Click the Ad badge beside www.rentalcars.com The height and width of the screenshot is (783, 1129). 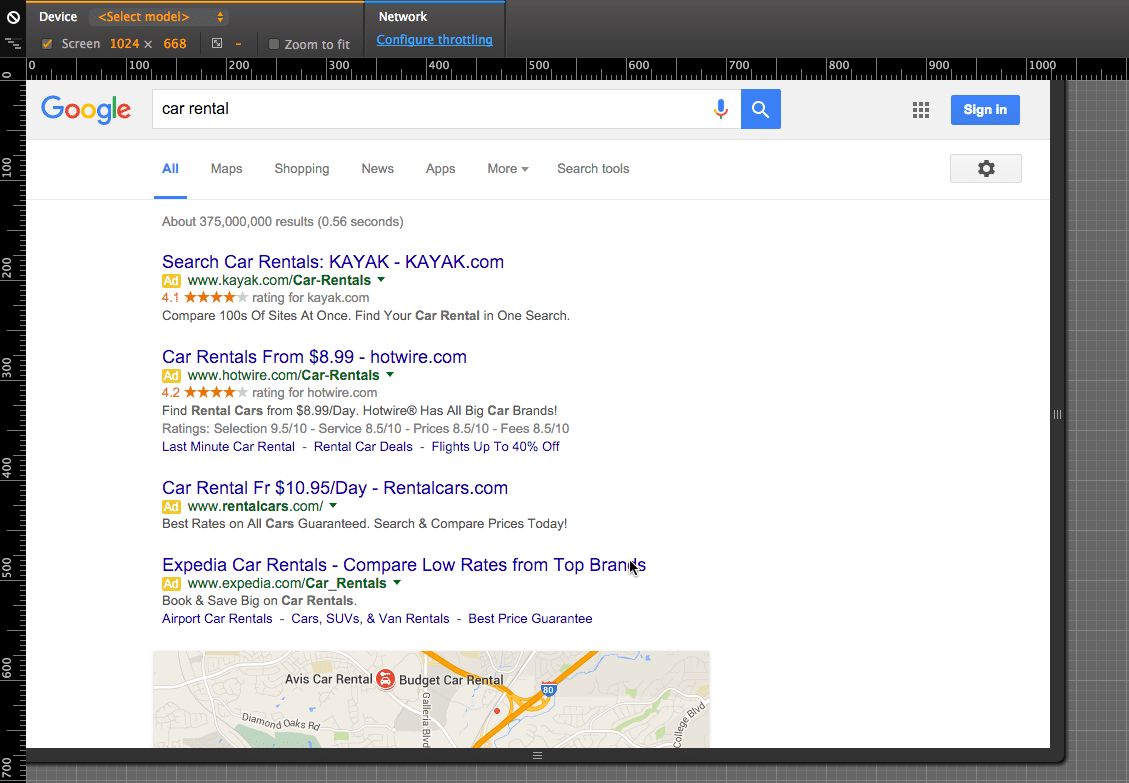point(171,507)
